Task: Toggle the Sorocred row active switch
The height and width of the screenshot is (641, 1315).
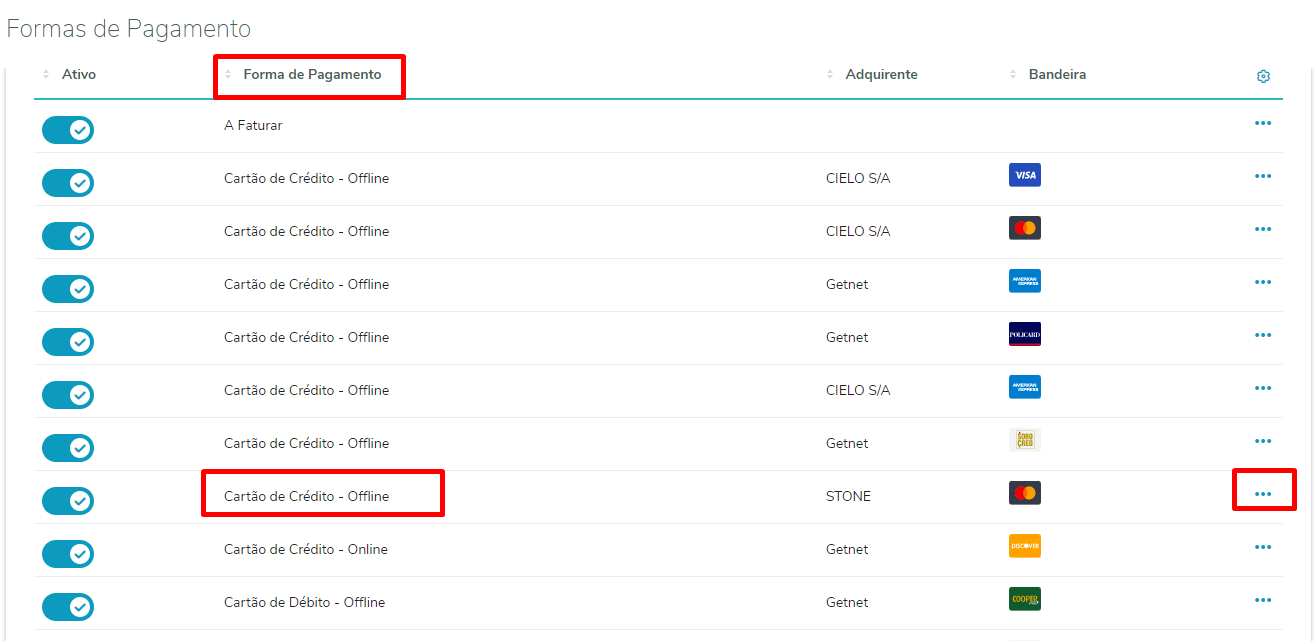Action: click(68, 448)
